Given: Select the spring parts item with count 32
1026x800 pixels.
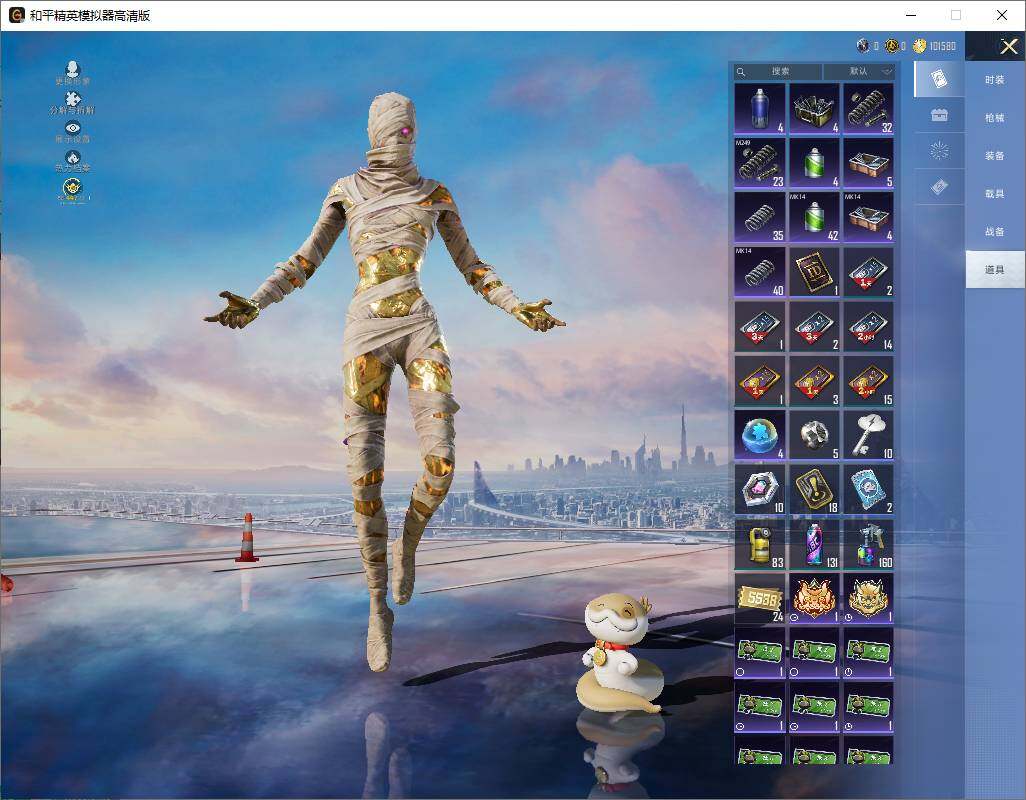Looking at the screenshot, I should pos(868,109).
